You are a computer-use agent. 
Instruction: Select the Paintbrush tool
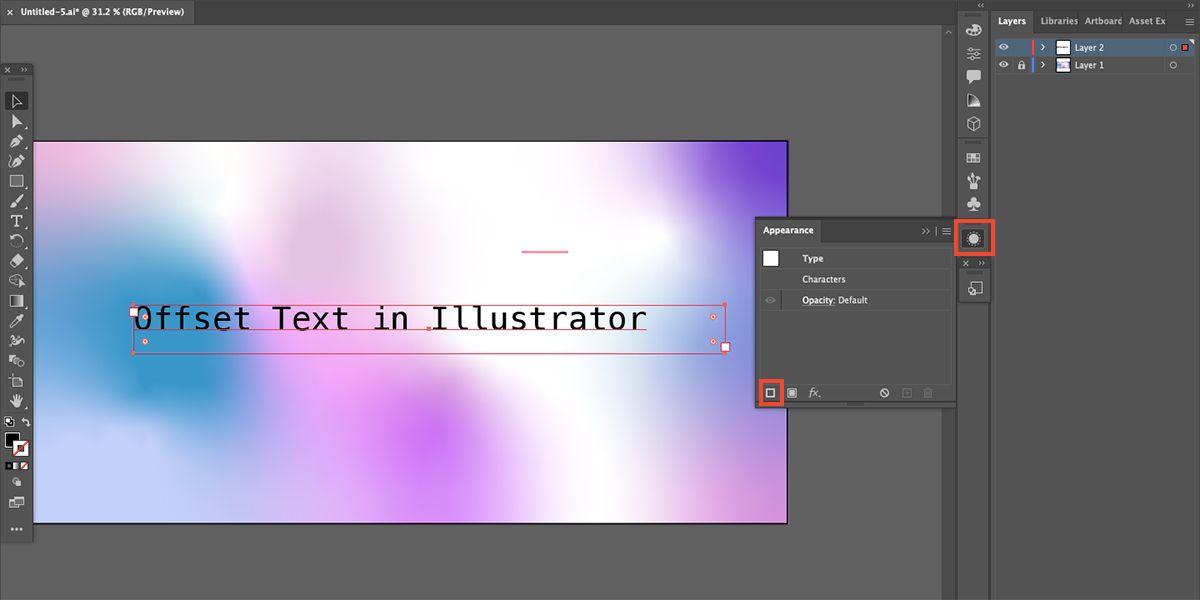(x=17, y=201)
